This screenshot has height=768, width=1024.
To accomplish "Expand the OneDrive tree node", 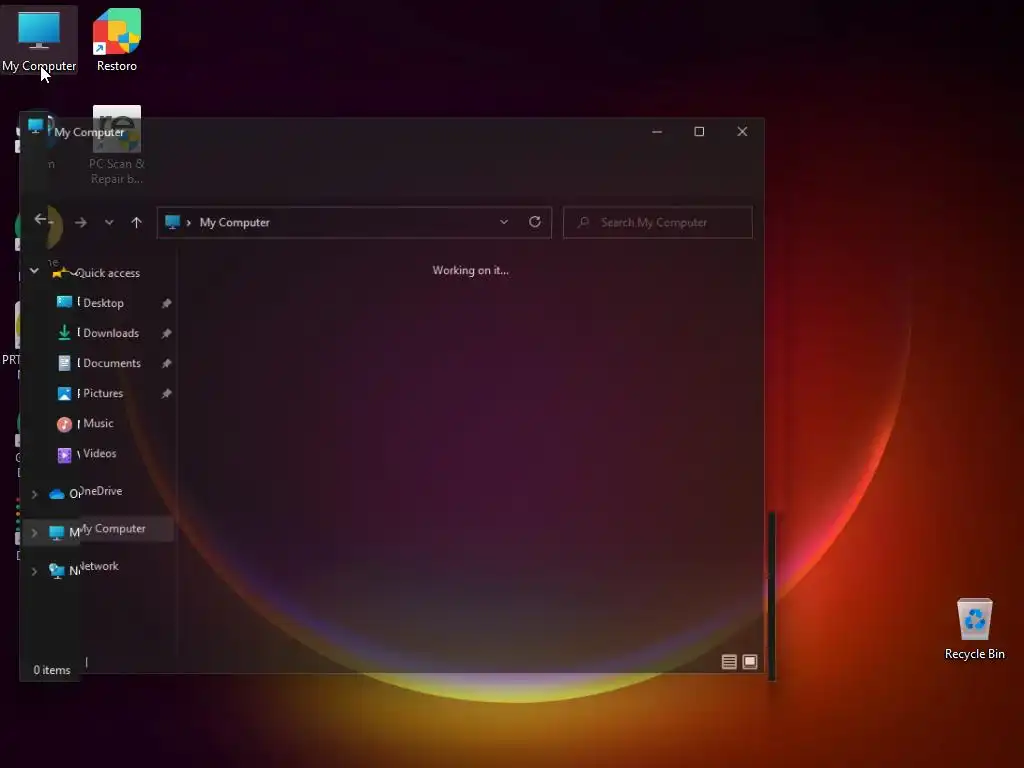I will coord(34,494).
